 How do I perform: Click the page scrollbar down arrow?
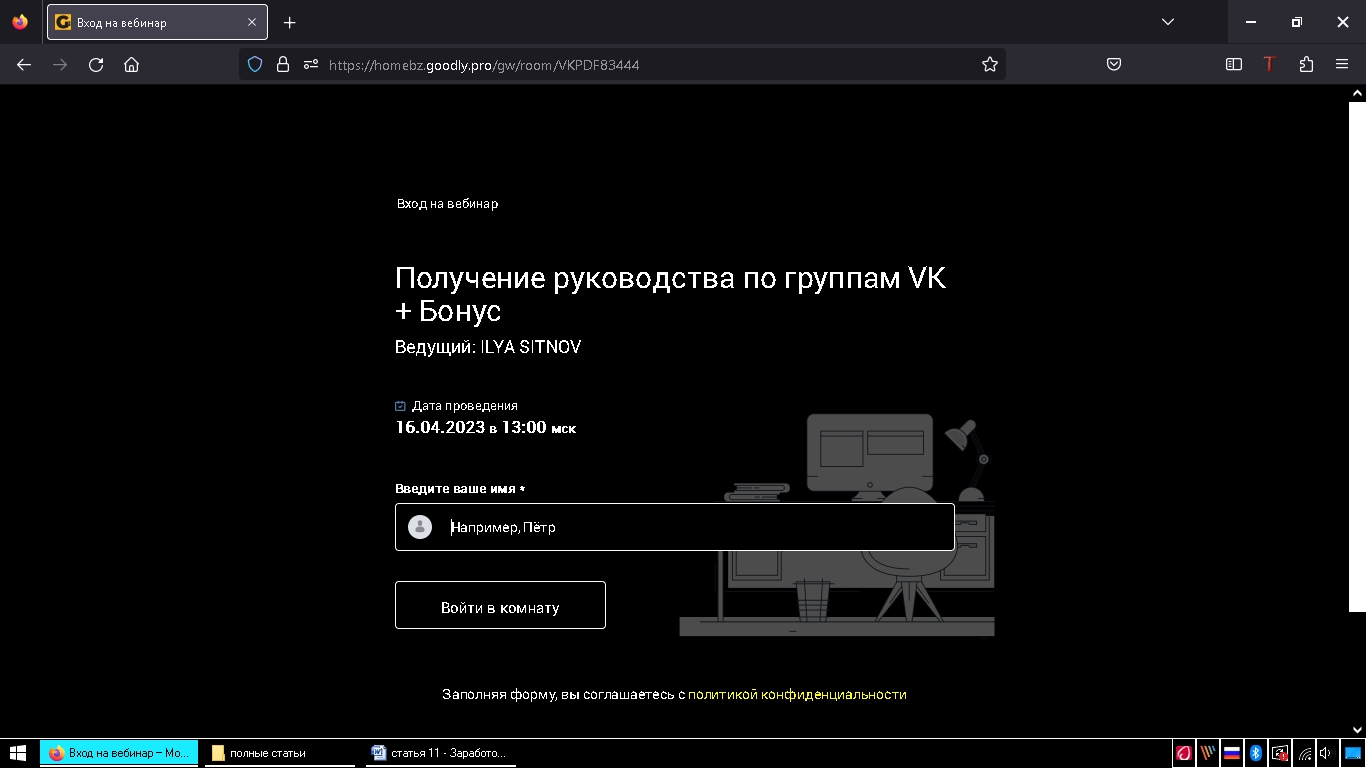coord(1357,730)
